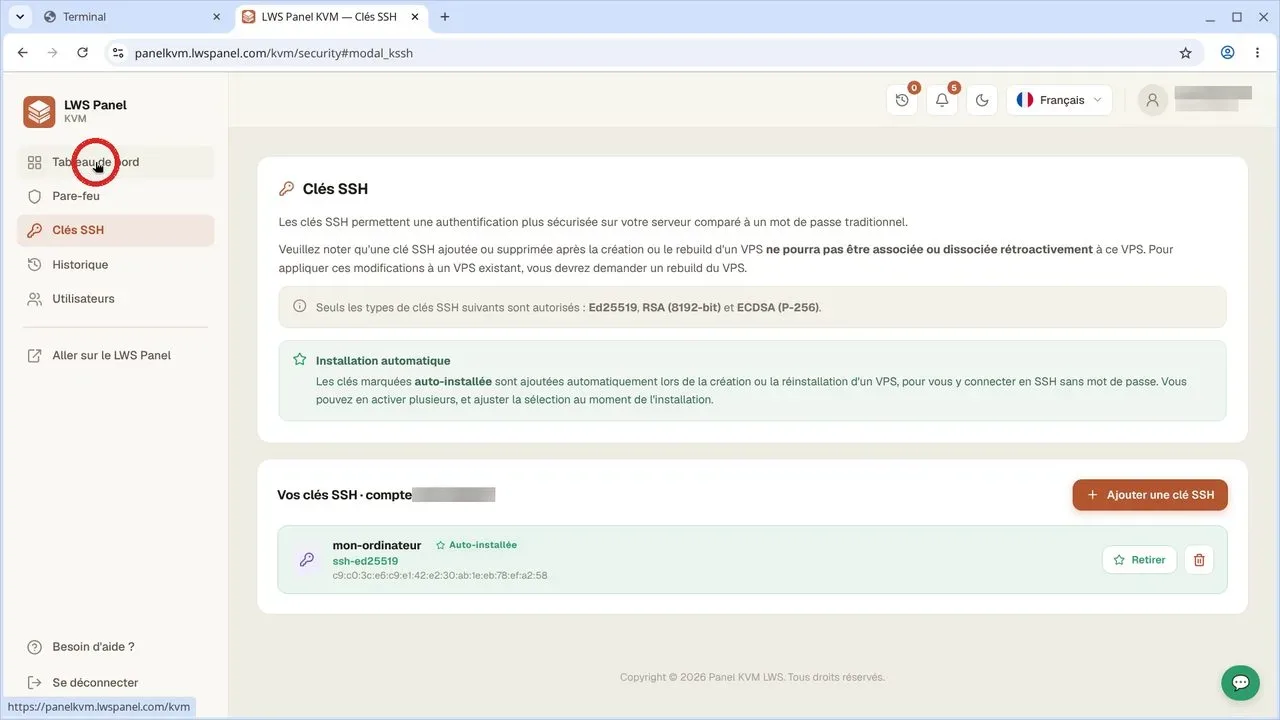Screen dimensions: 1280x720
Task: Reload the current page
Action: coord(83,53)
